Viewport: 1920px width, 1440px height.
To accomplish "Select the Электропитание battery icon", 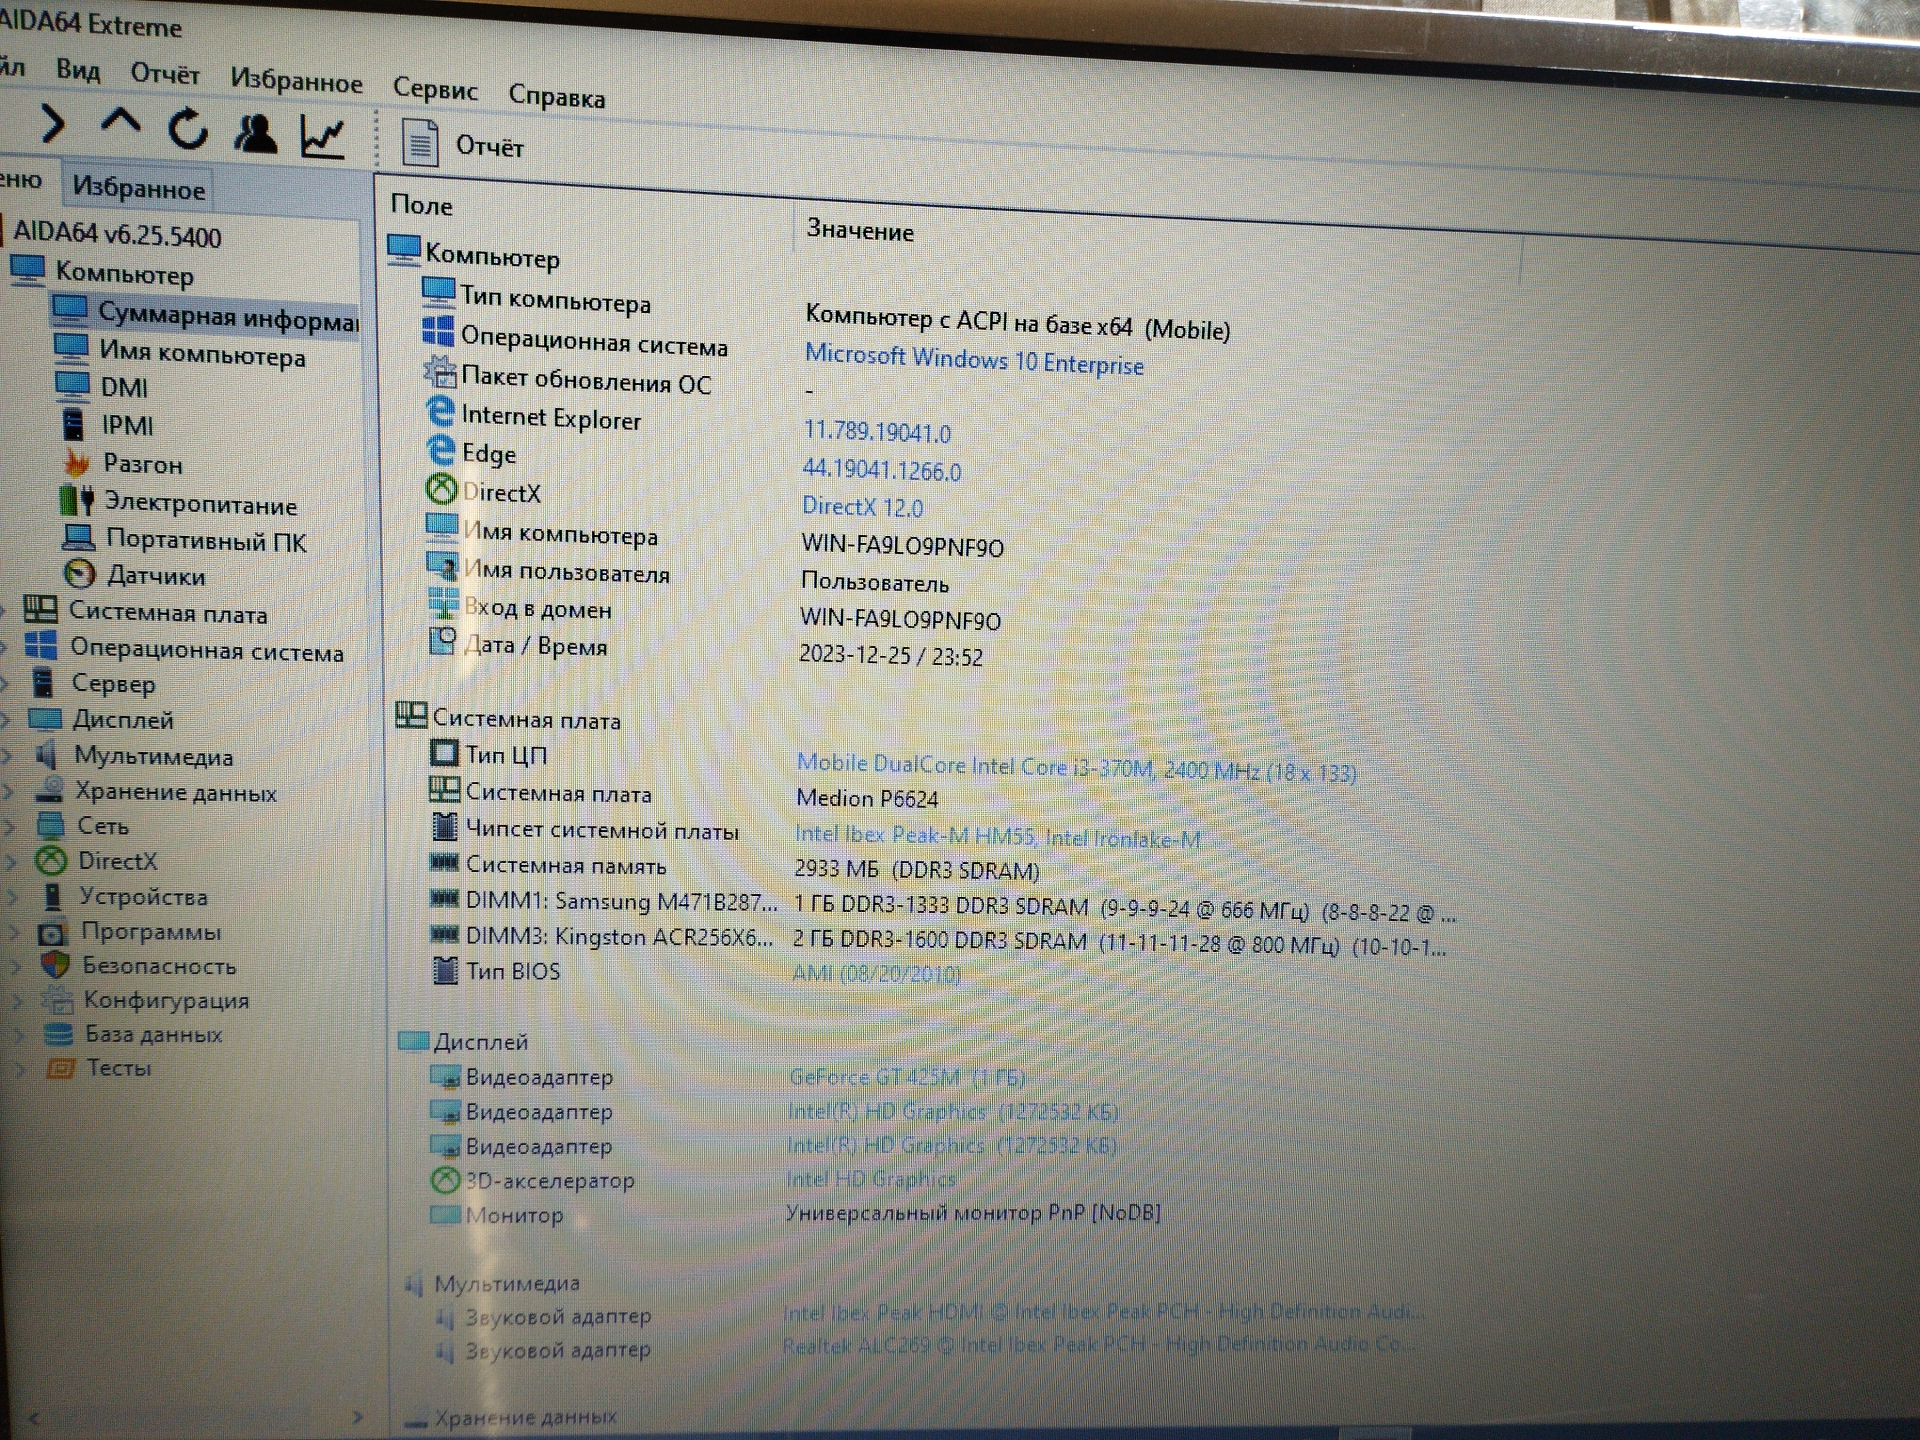I will [x=77, y=500].
